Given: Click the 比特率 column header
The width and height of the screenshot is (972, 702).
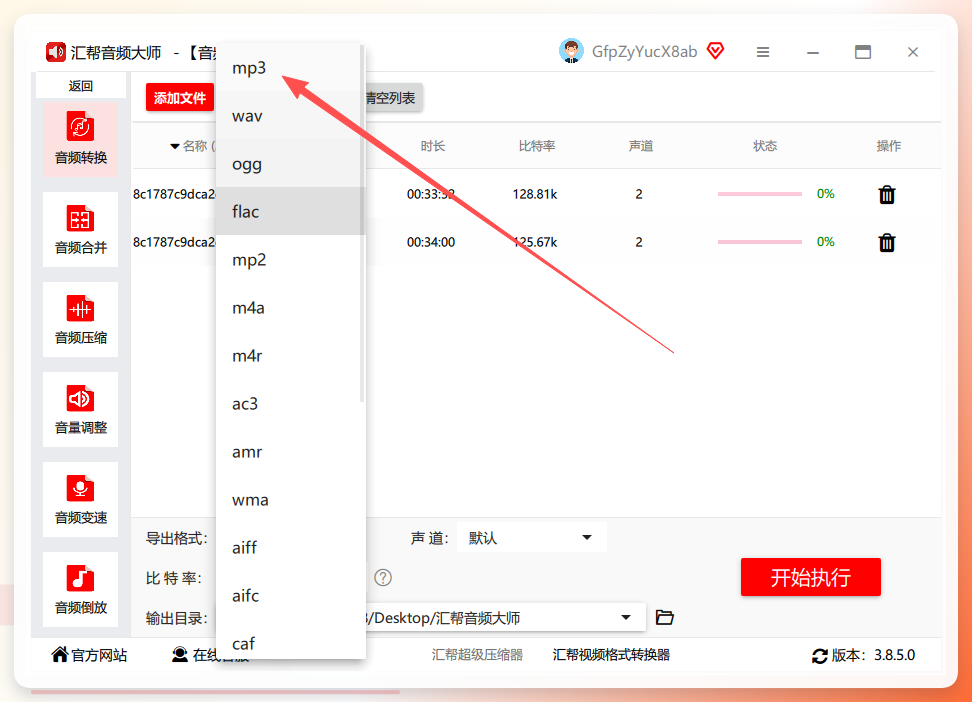Looking at the screenshot, I should coord(537,146).
